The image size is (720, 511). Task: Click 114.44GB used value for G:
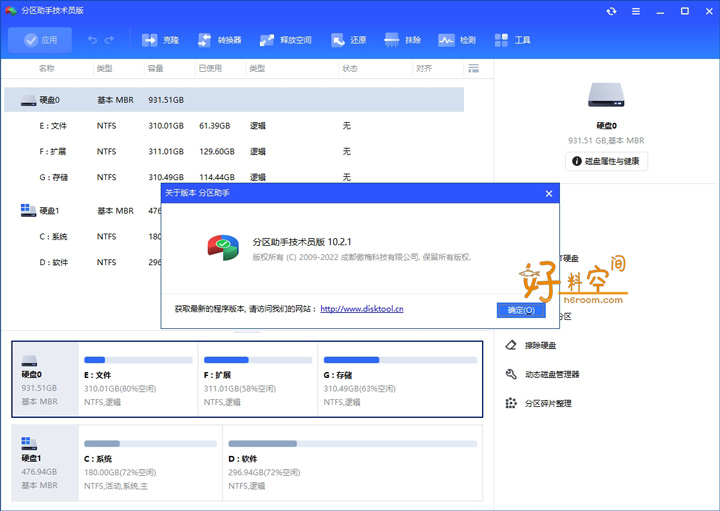[x=217, y=177]
